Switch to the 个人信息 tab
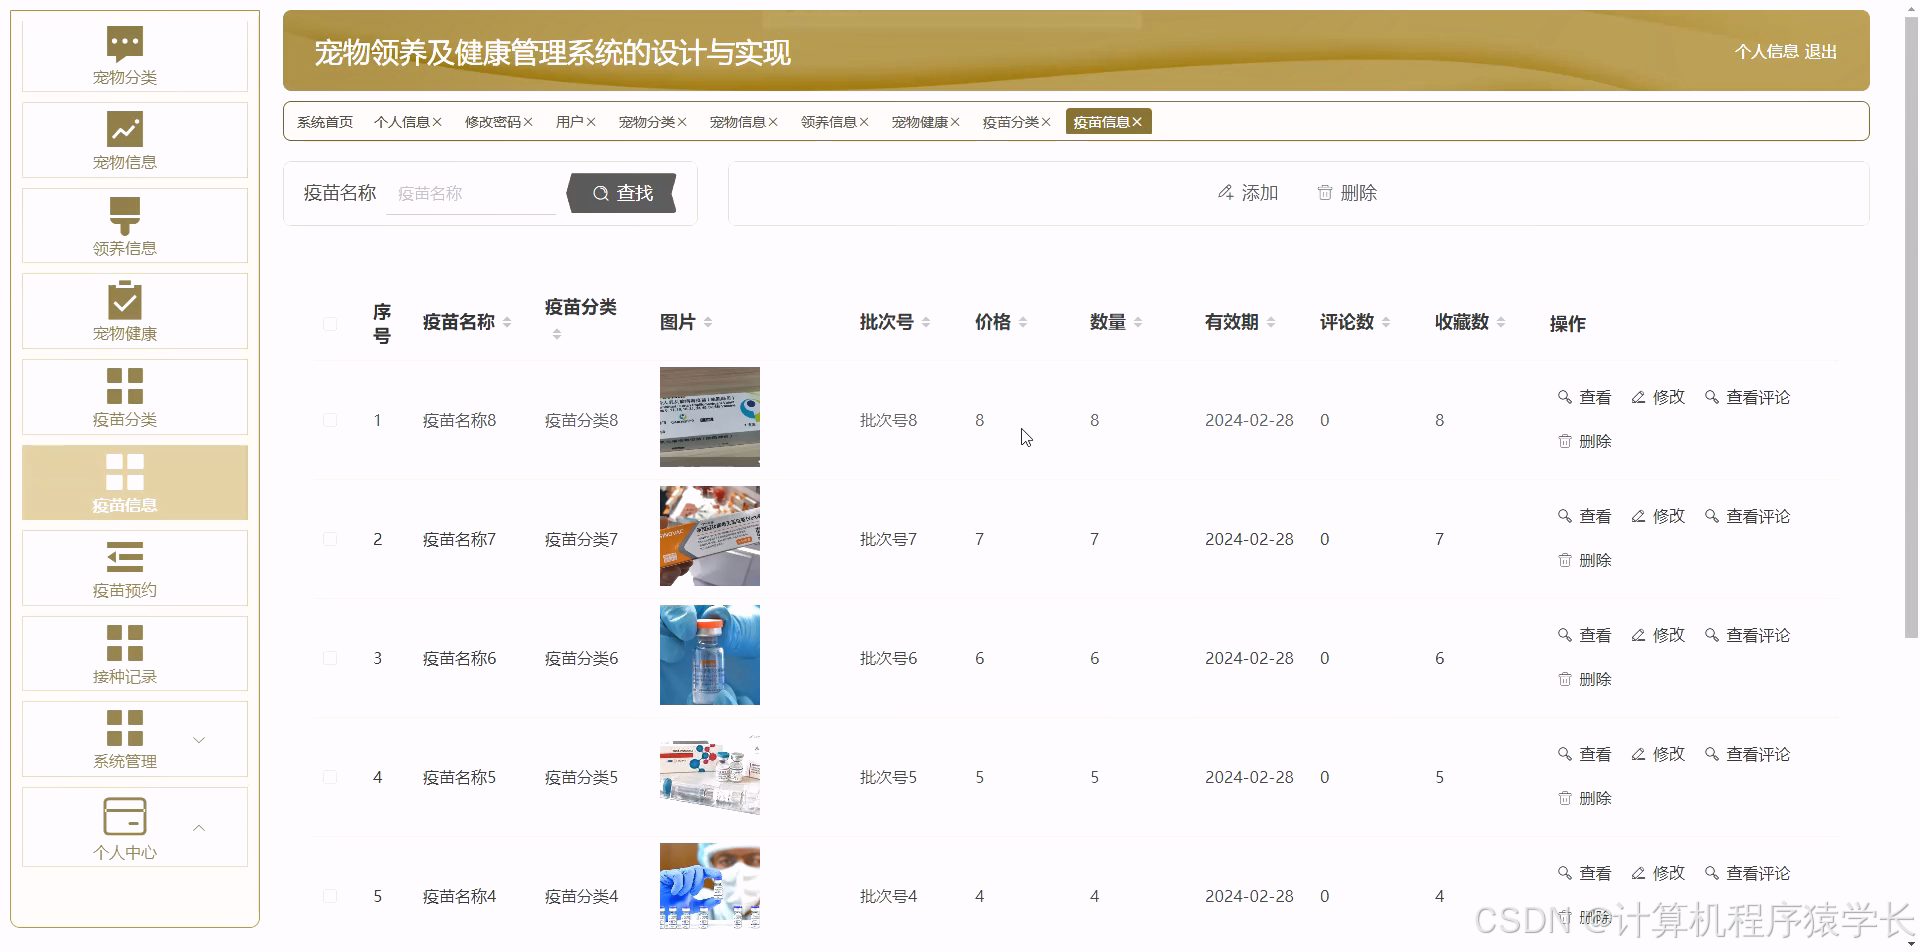Image resolution: width=1920 pixels, height=952 pixels. tap(402, 122)
